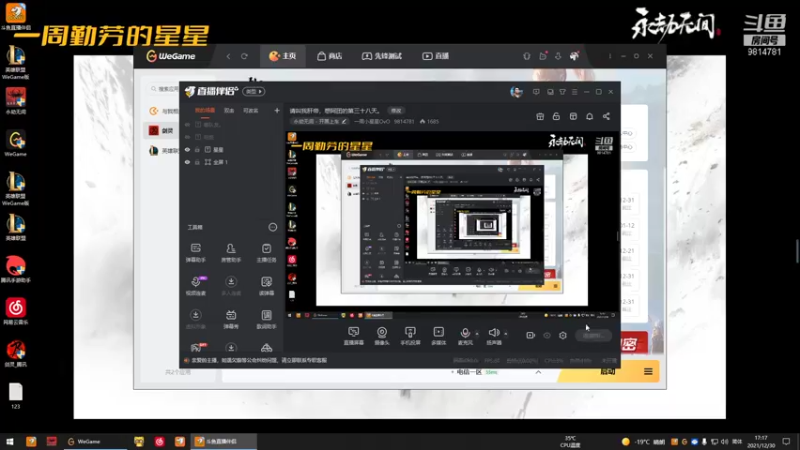Click the start streaming button
The height and width of the screenshot is (450, 800).
(593, 335)
